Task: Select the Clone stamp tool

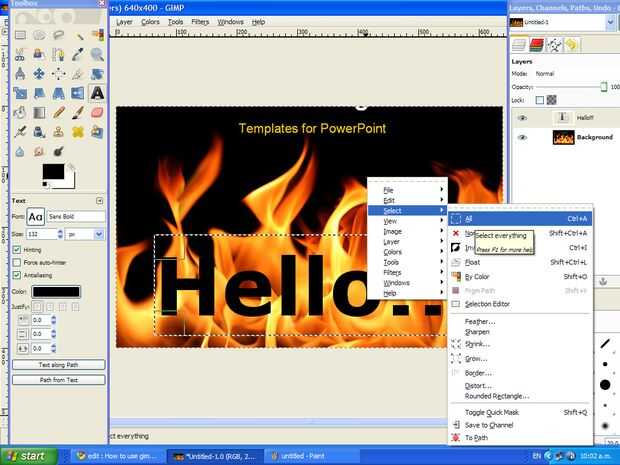Action: 59,132
